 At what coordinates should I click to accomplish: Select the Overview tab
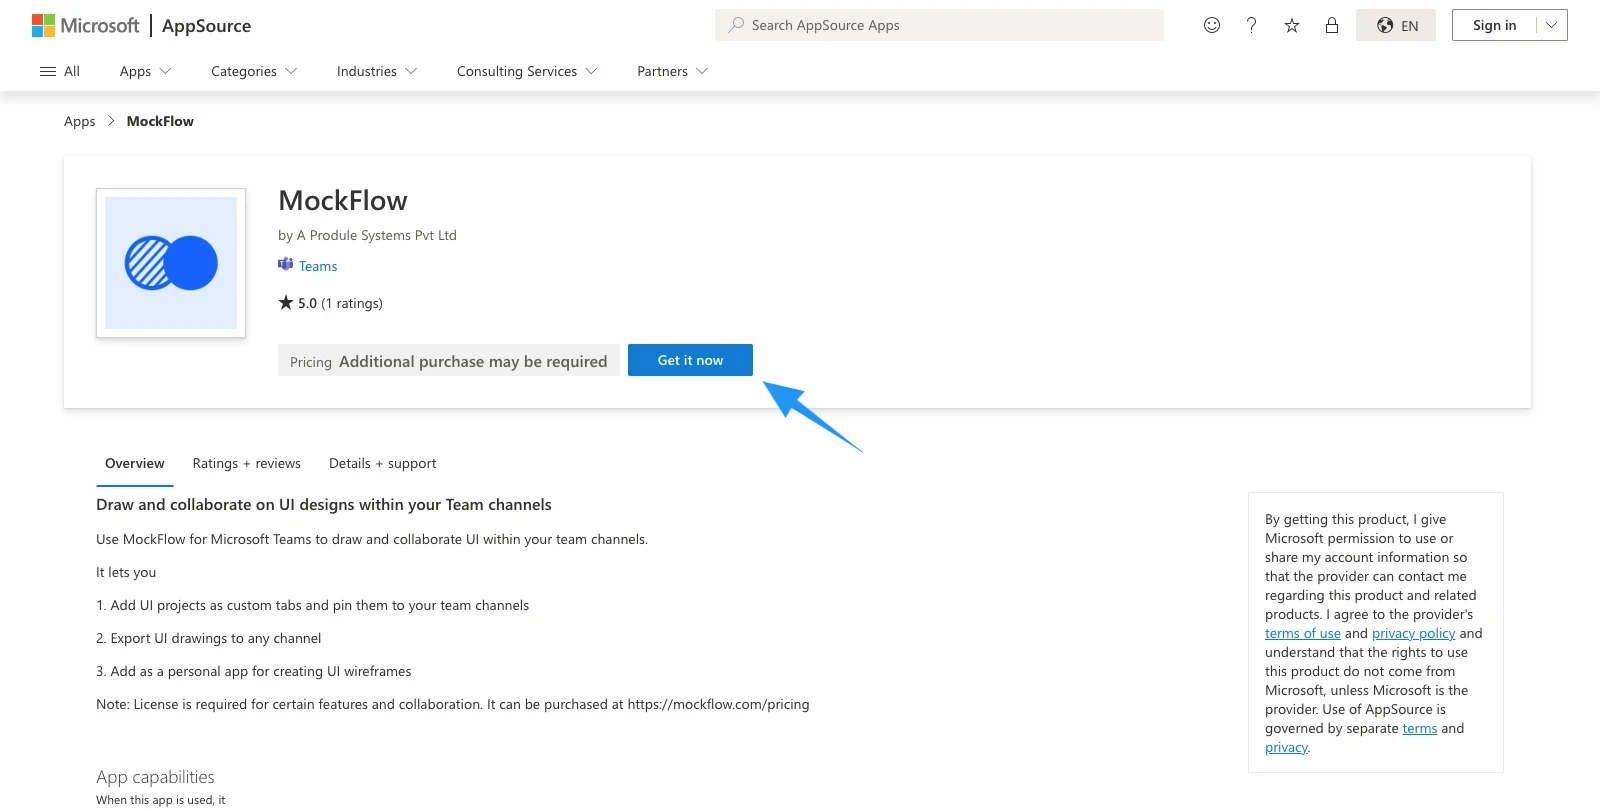pyautogui.click(x=135, y=463)
